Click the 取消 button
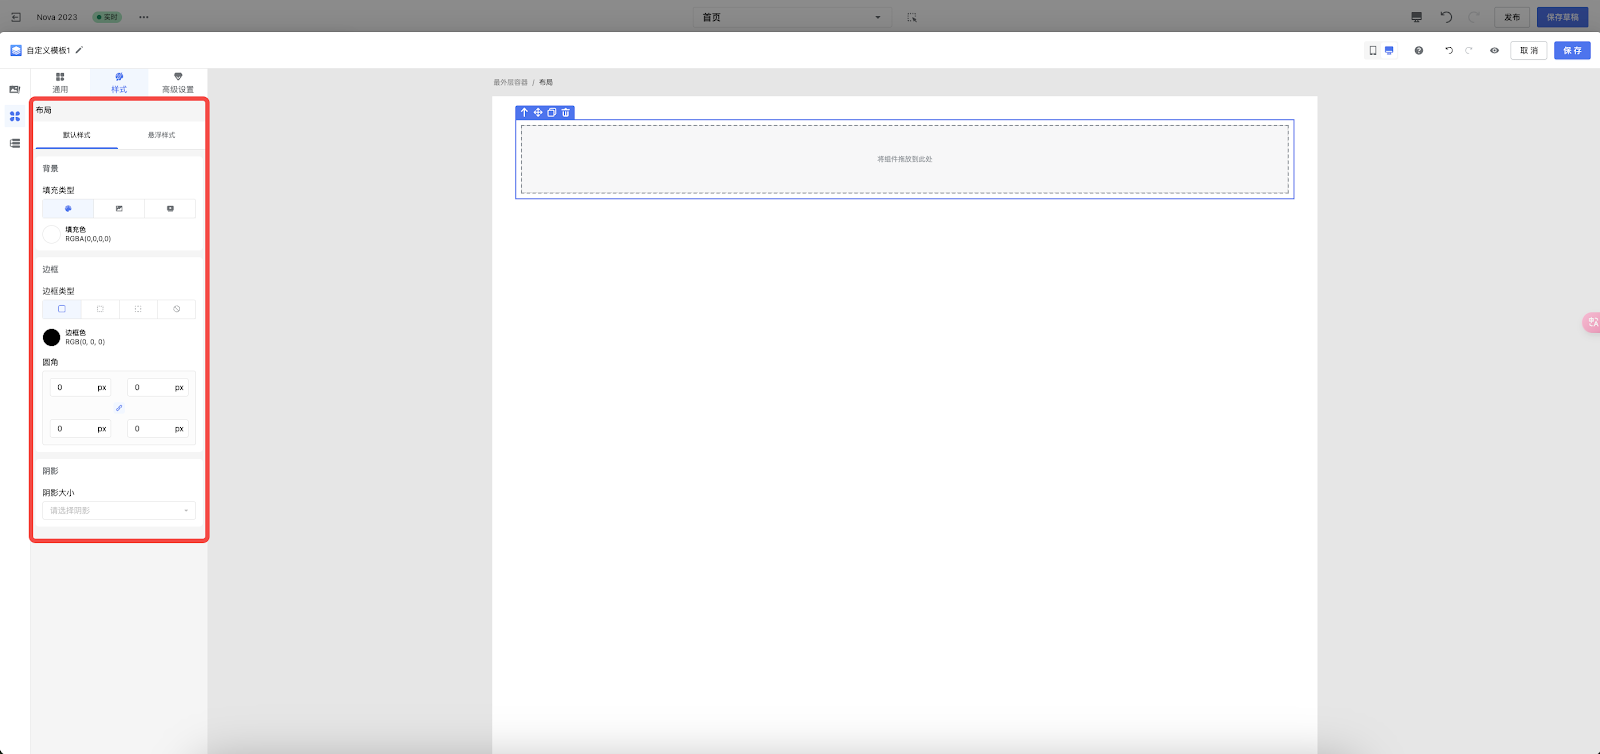 click(x=1528, y=51)
